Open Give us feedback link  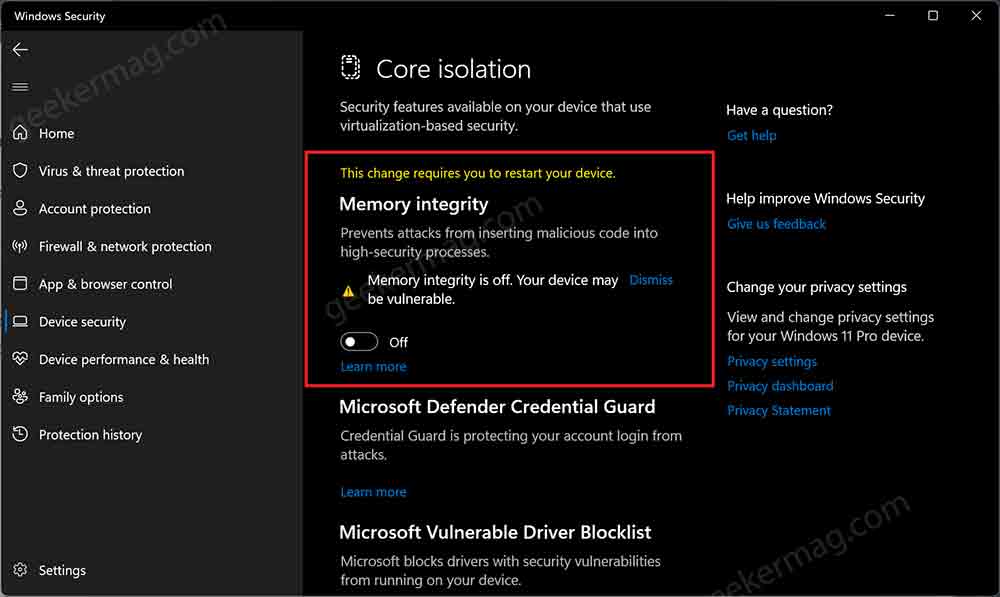pos(776,224)
